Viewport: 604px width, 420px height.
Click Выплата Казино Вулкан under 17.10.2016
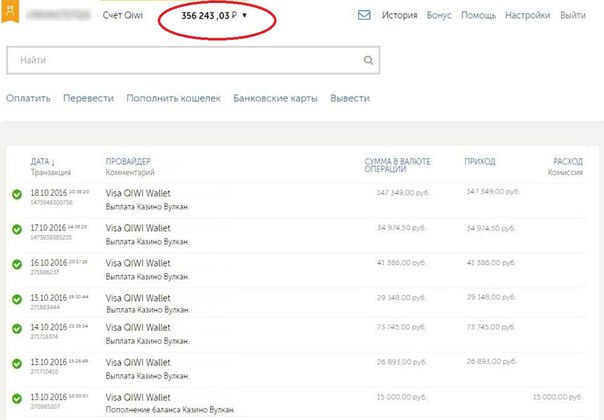click(x=148, y=242)
